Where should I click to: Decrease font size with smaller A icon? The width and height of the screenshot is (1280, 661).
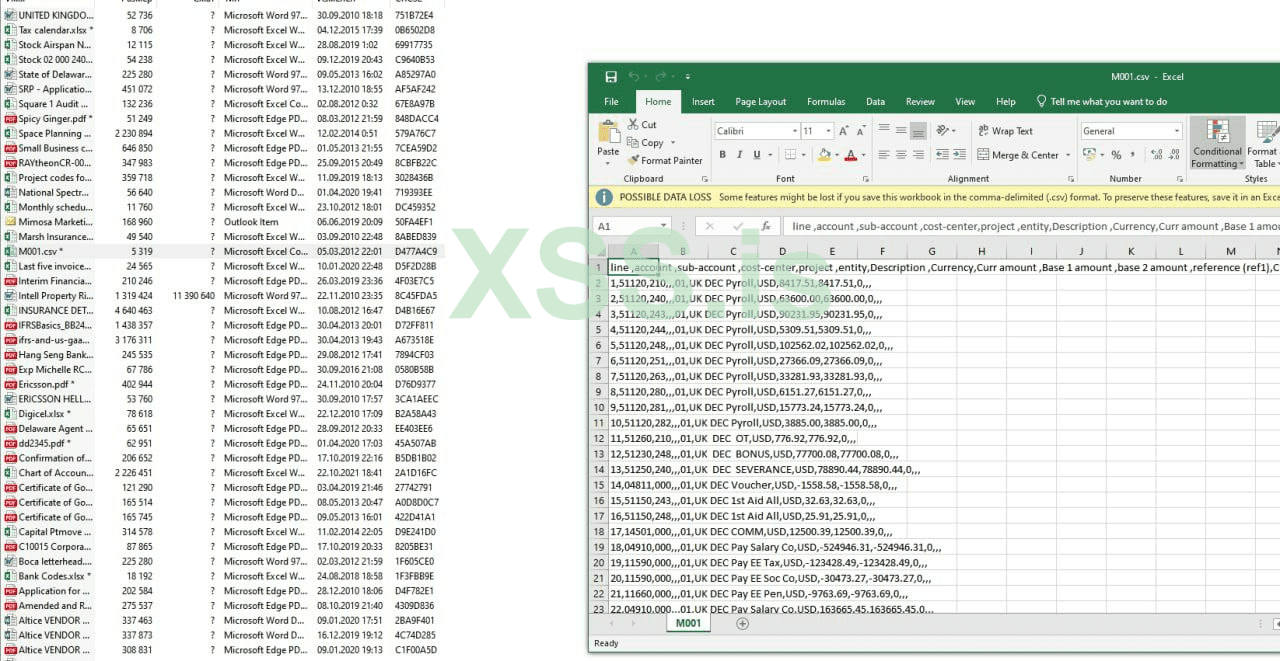(x=863, y=131)
